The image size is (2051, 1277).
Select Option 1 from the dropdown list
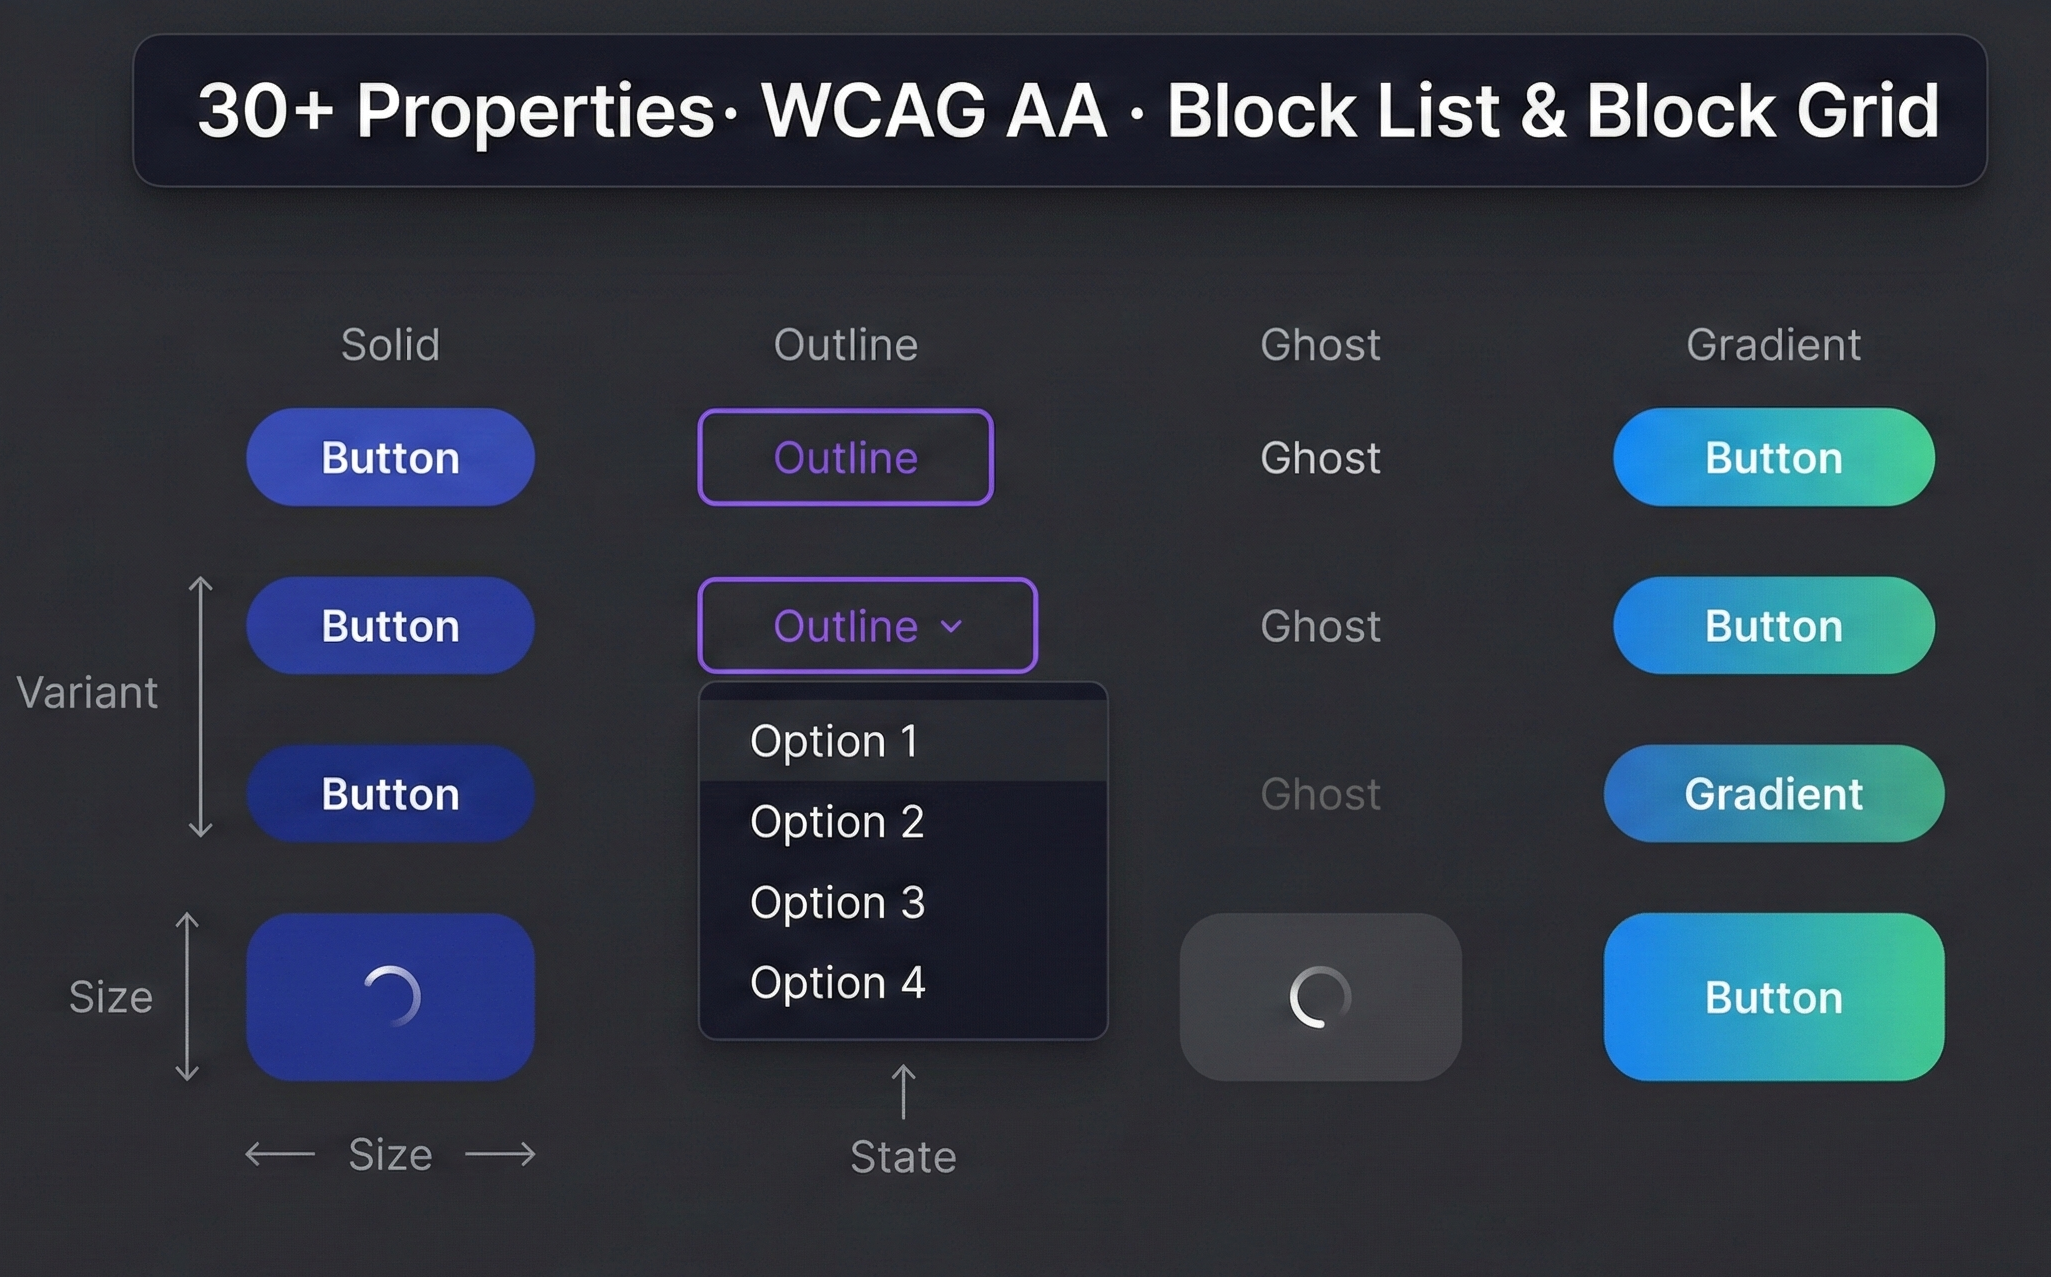click(834, 741)
